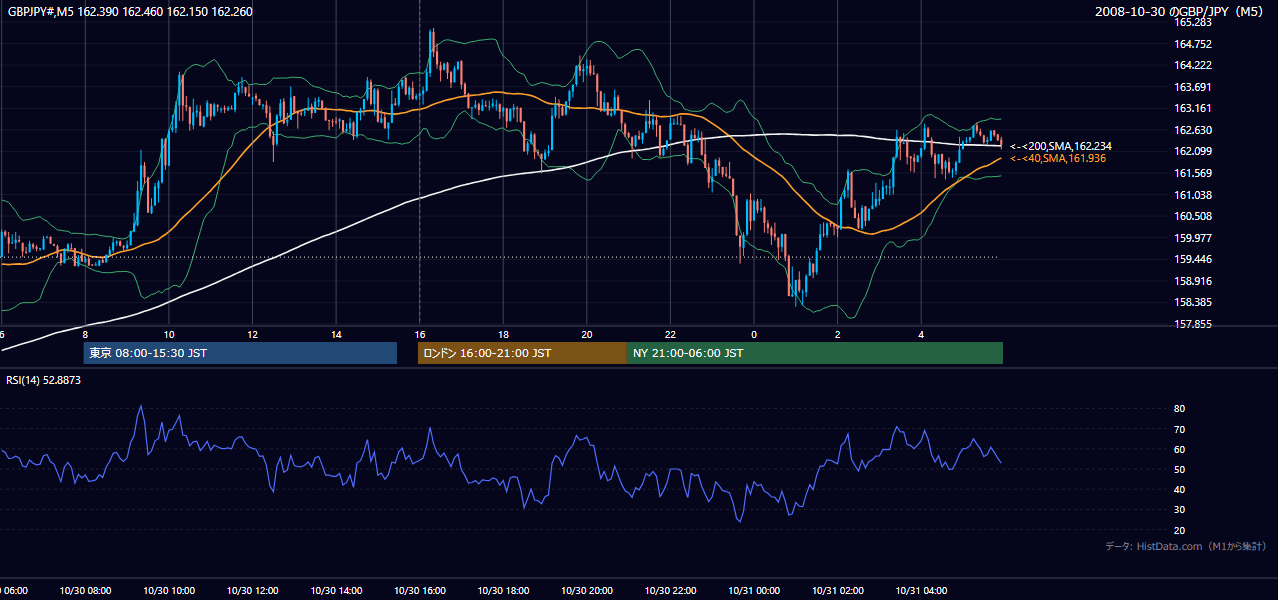
Task: Click the 40 SMA 161.936 label
Action: (x=1057, y=158)
